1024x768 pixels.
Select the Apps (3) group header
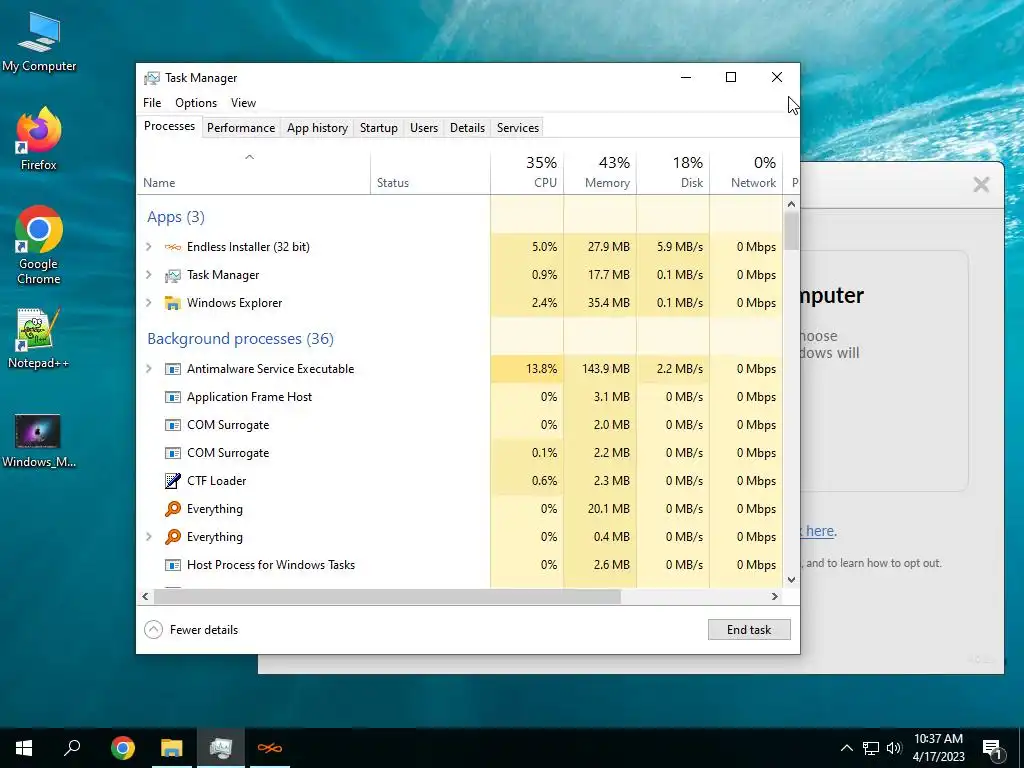(x=176, y=217)
